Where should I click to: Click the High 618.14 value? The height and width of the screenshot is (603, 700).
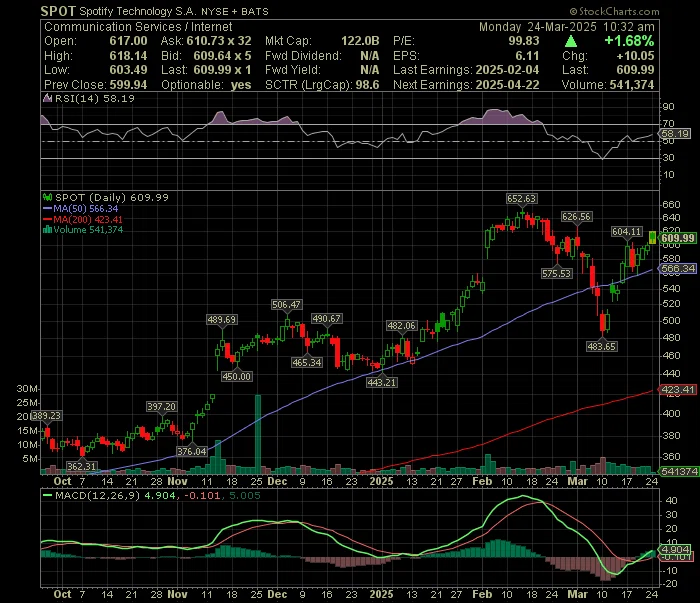[129, 55]
